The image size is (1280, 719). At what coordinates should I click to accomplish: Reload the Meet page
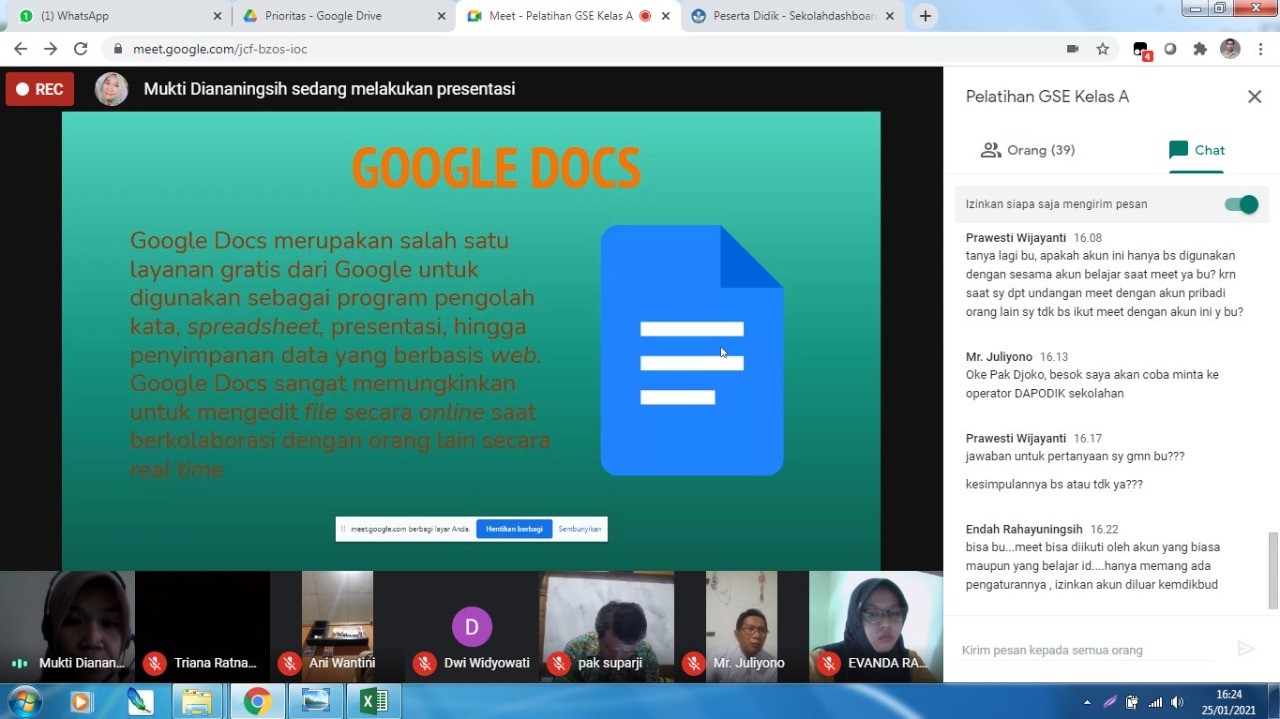click(x=81, y=49)
